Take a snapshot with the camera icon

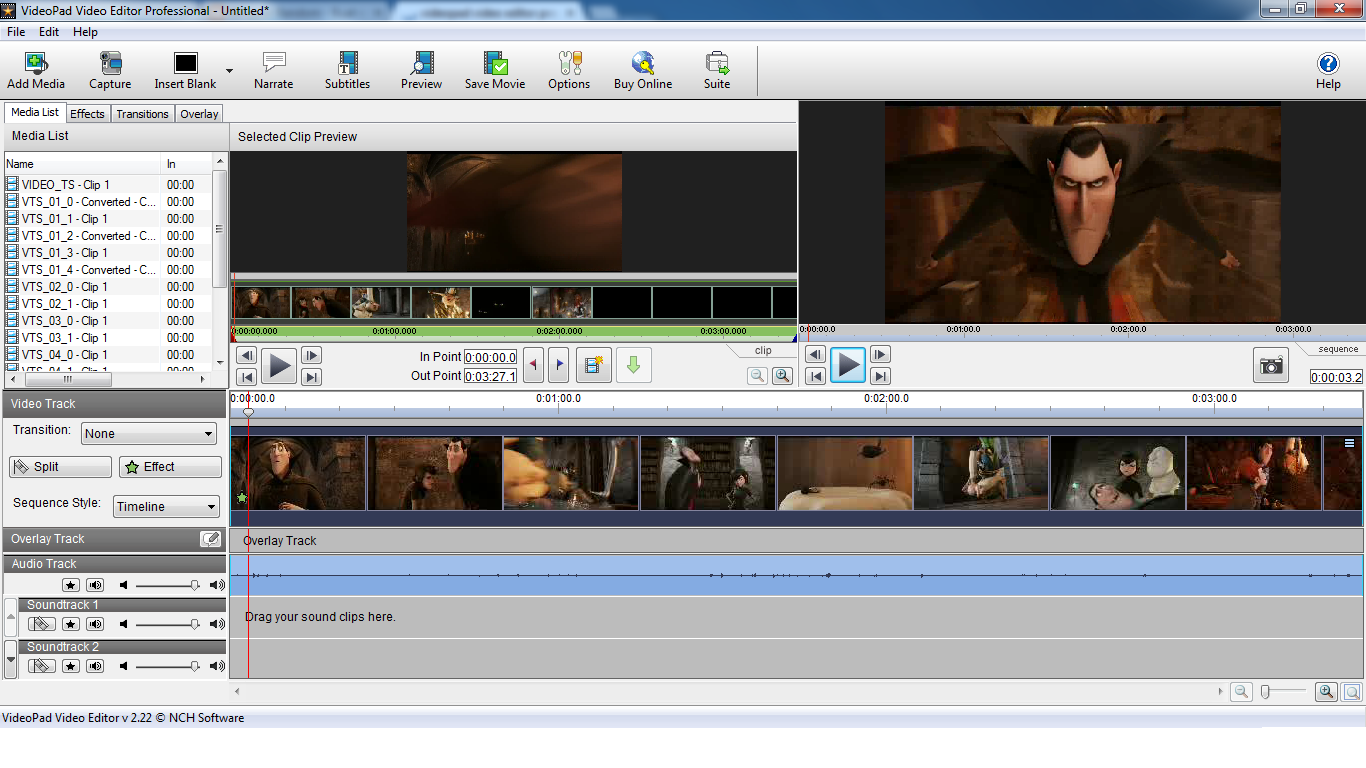pos(1271,366)
